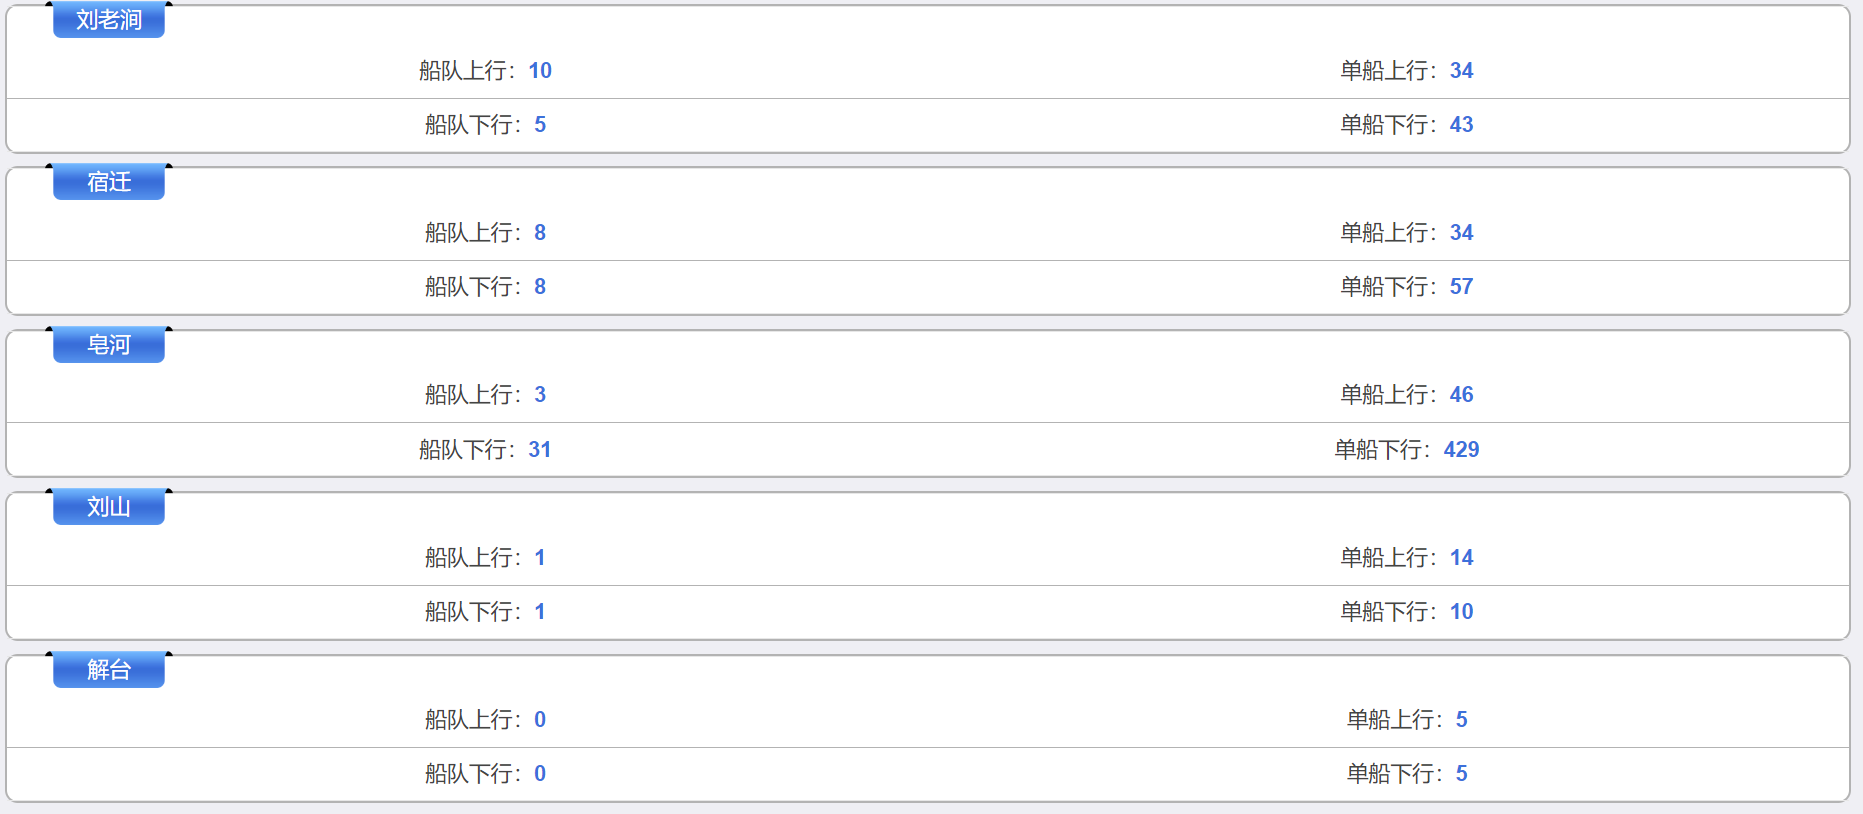The height and width of the screenshot is (814, 1863).
Task: Click 刘老涧 单船上行 value 34
Action: (x=1461, y=71)
